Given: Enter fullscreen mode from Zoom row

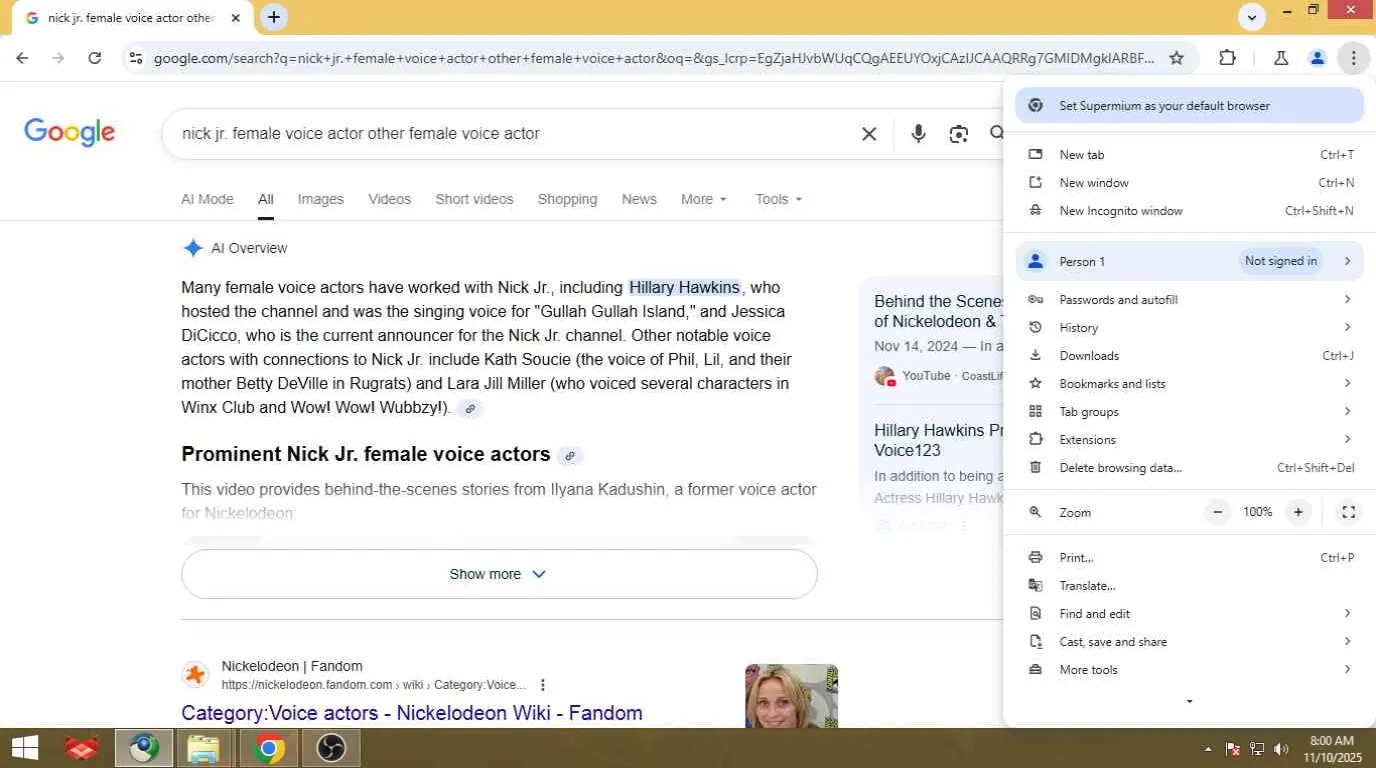Looking at the screenshot, I should click(1348, 512).
